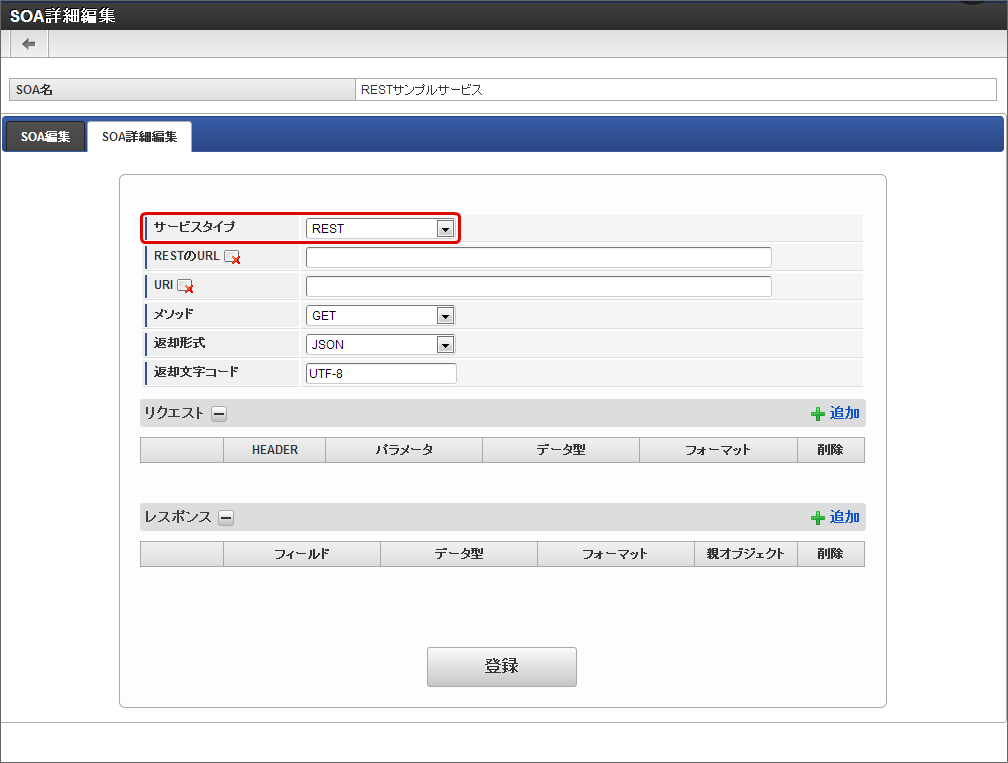Click the パラメータ column header
Screen dimensions: 1008x763
tap(404, 450)
